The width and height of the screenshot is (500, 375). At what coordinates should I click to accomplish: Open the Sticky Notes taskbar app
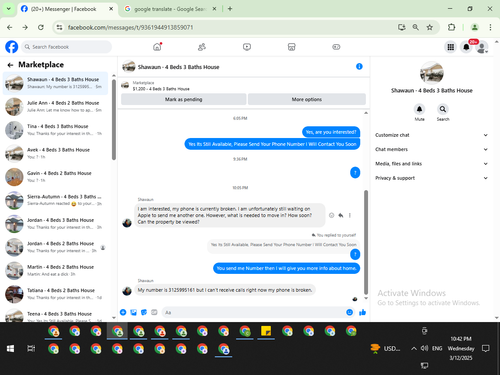click(266, 331)
